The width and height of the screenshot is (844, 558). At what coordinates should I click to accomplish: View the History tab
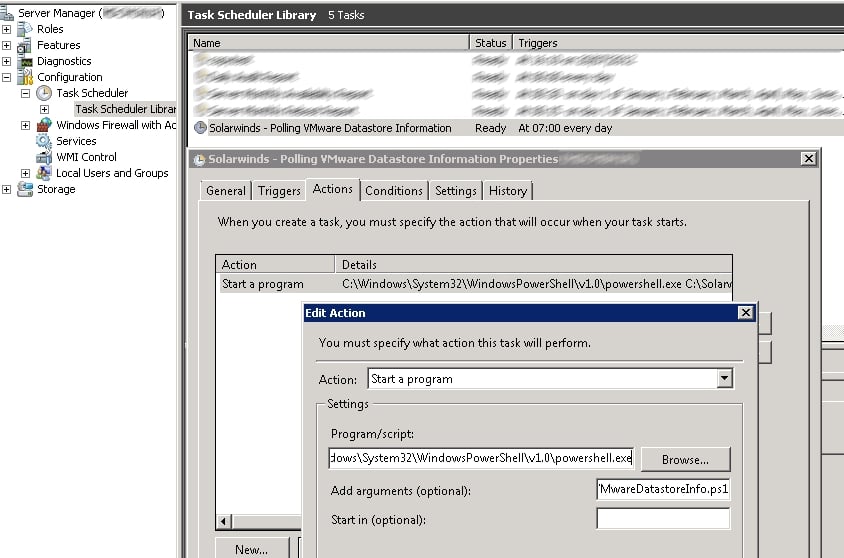pyautogui.click(x=508, y=191)
